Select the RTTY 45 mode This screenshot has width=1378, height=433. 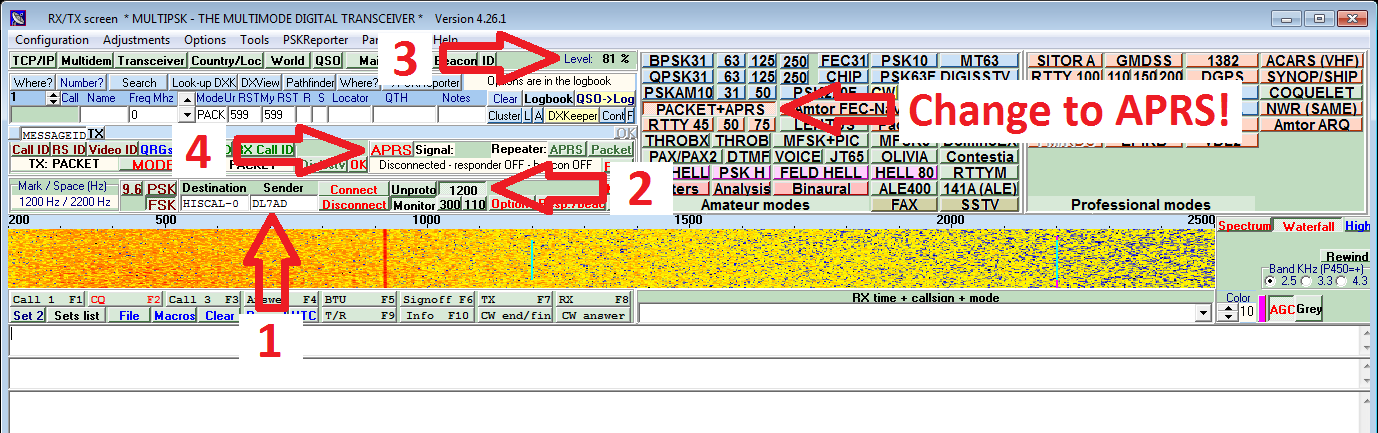click(x=679, y=125)
